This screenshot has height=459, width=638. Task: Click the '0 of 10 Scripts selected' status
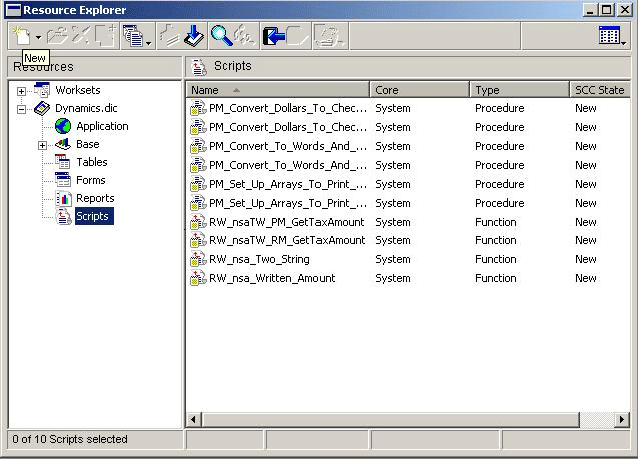pos(70,439)
